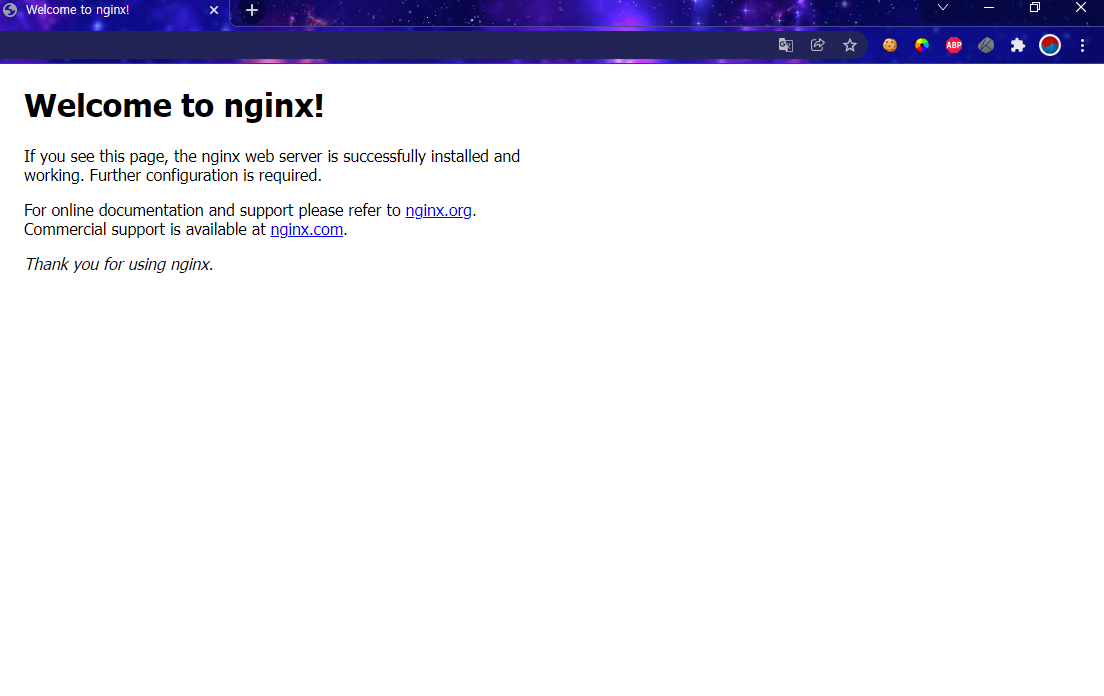
Task: Close the browser window
Action: click(x=1081, y=7)
